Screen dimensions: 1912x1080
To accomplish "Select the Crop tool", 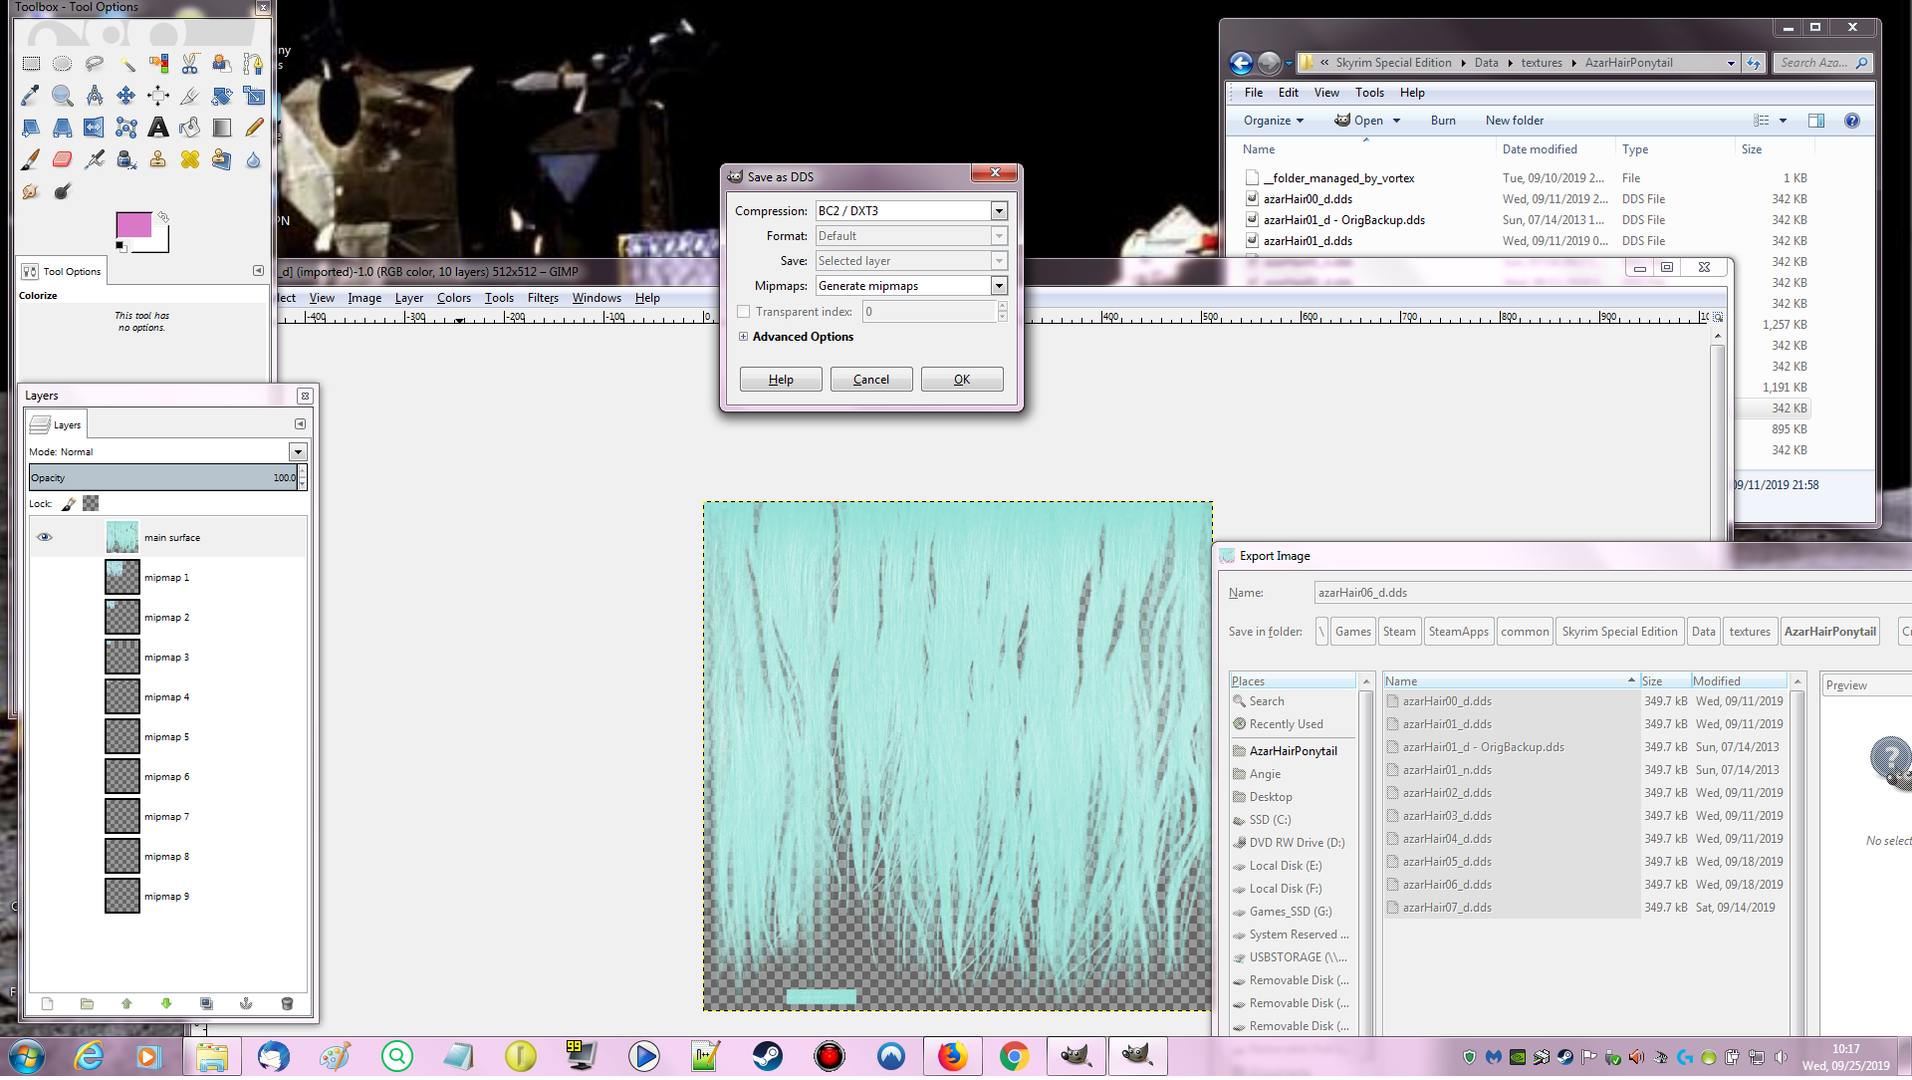I will (x=190, y=96).
